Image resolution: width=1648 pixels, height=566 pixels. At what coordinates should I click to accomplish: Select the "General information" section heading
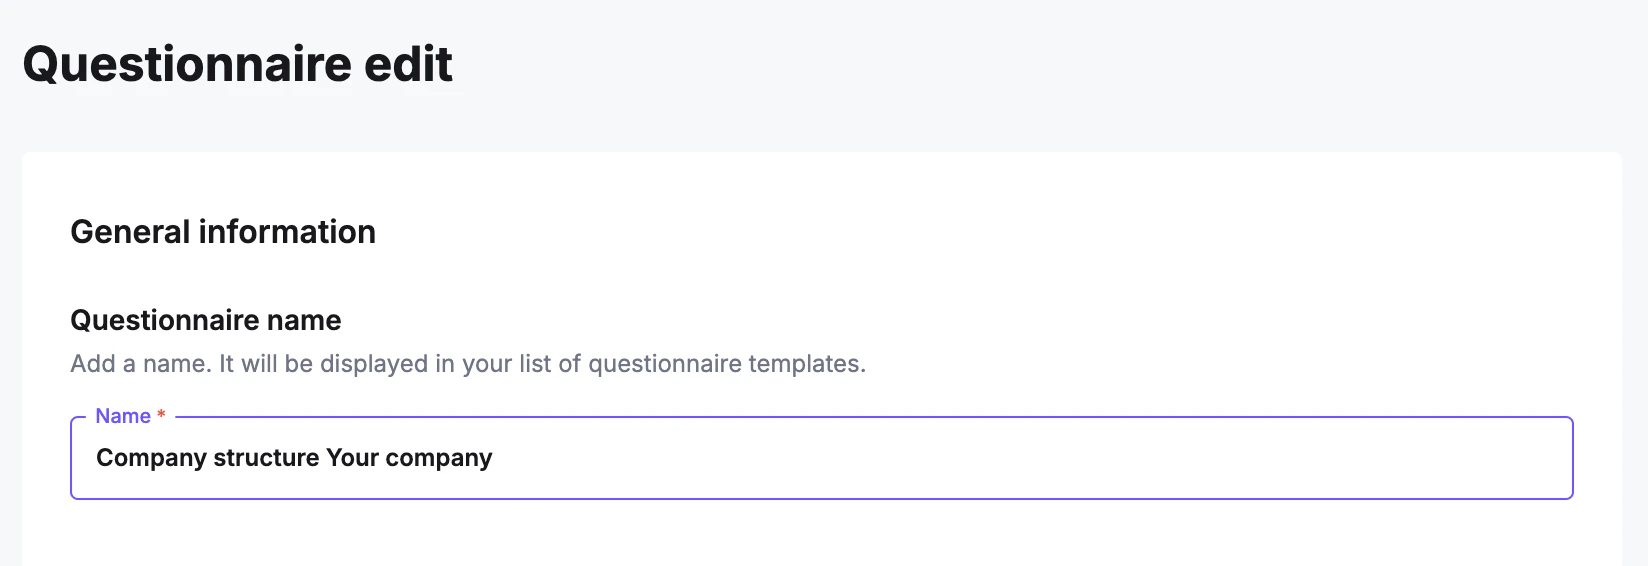pyautogui.click(x=223, y=232)
